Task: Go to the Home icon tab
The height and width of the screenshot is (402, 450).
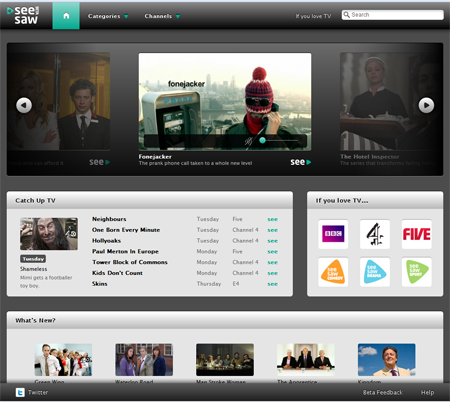Action: point(66,16)
